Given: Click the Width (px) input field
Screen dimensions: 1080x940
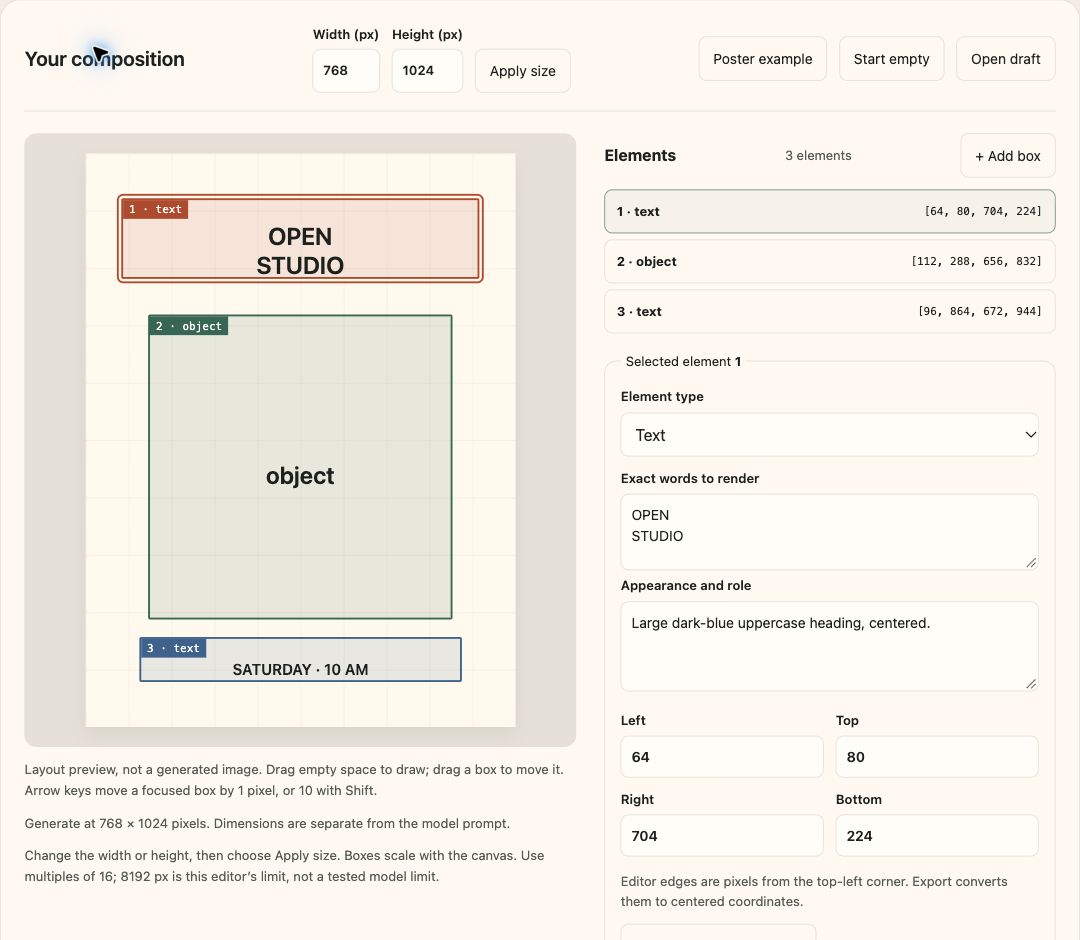Looking at the screenshot, I should (346, 70).
